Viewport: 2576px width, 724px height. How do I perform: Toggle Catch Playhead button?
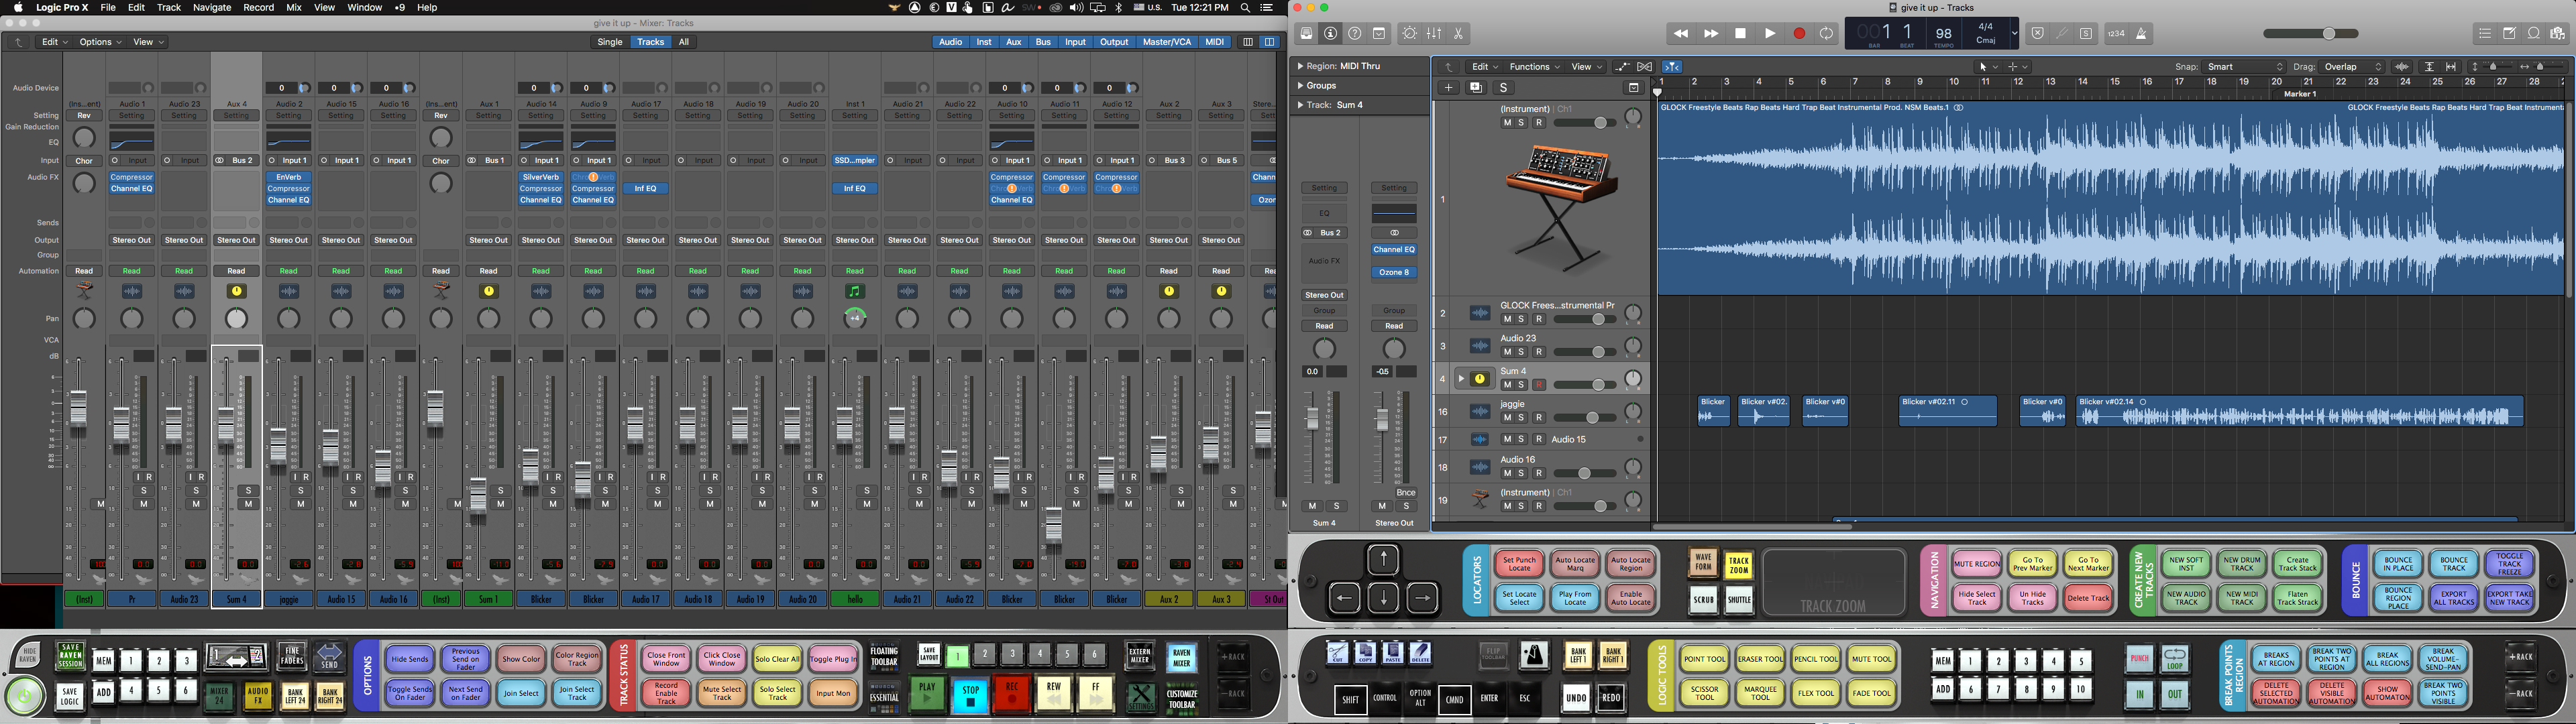[1672, 67]
